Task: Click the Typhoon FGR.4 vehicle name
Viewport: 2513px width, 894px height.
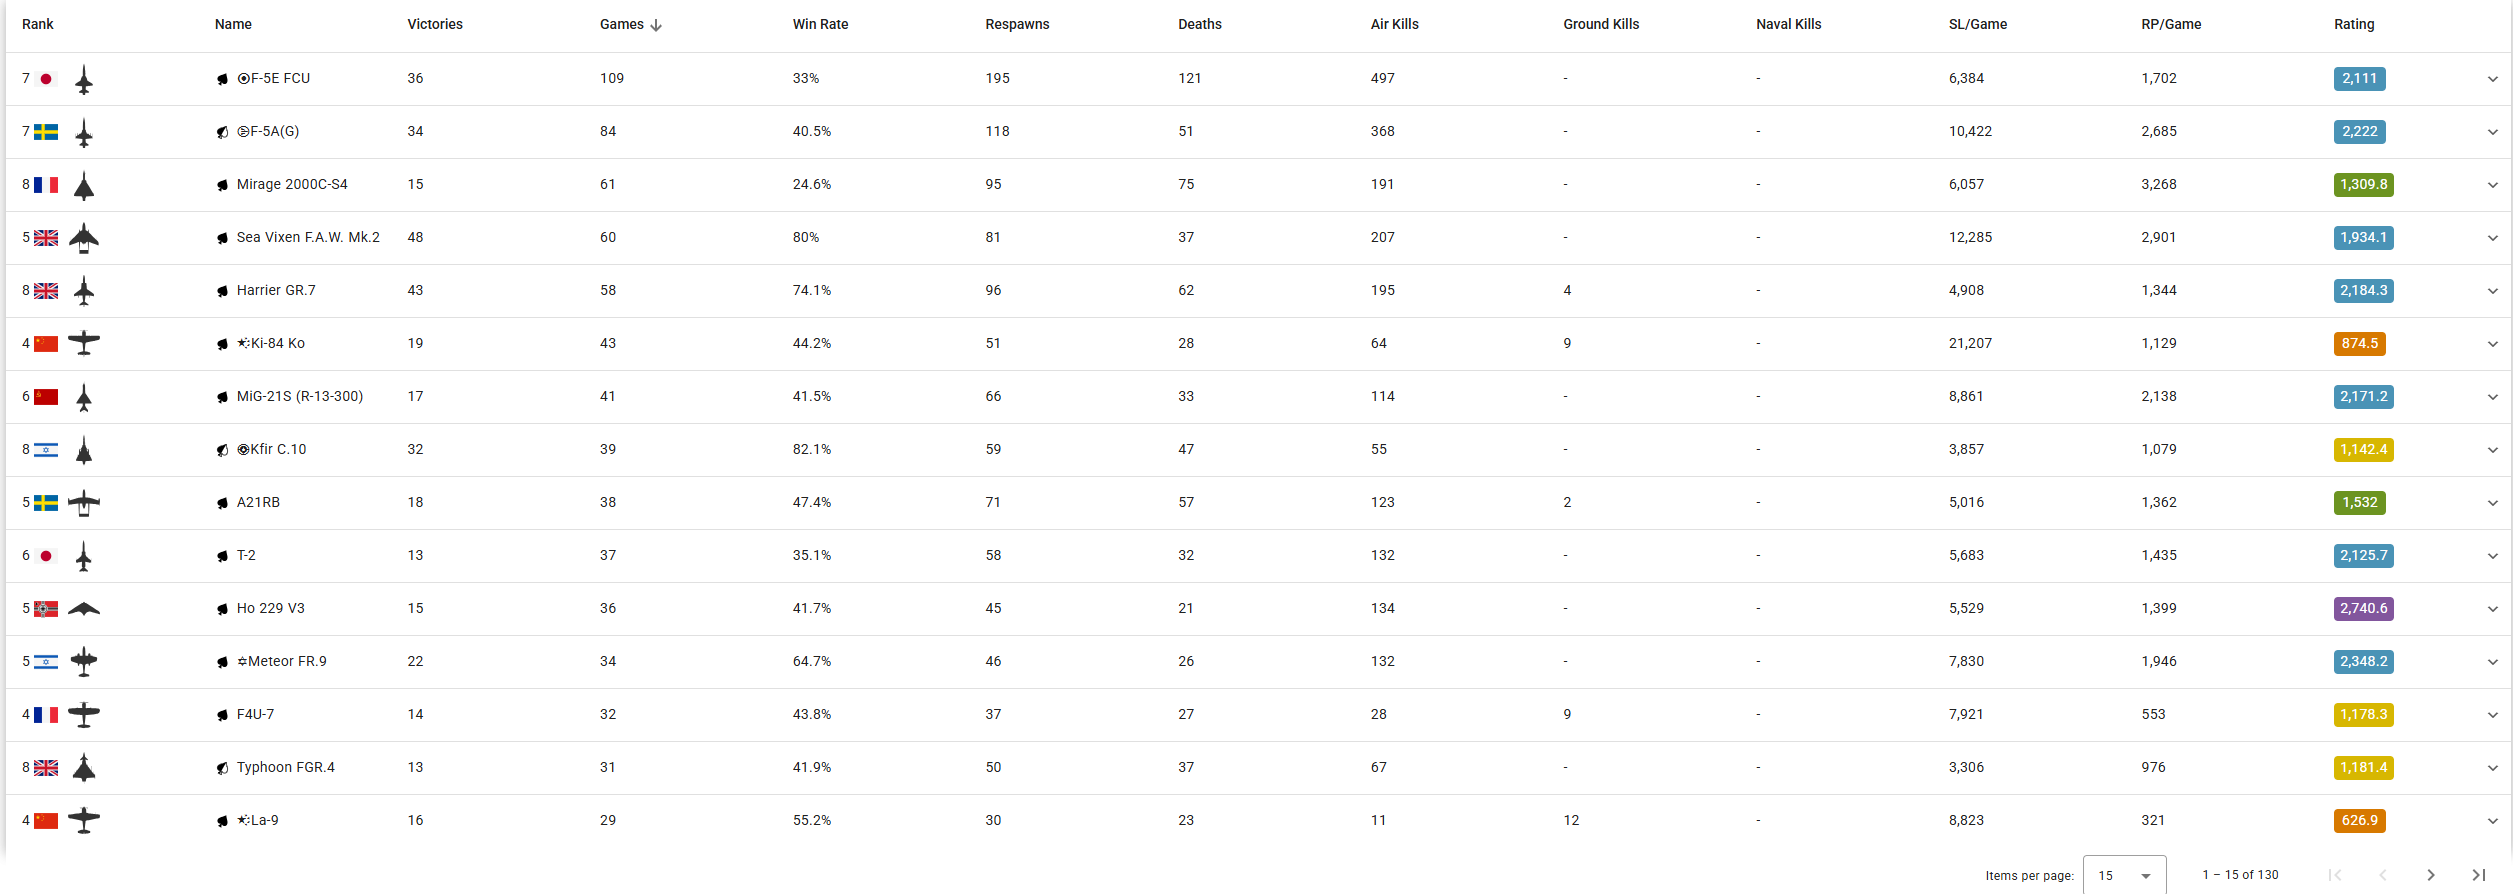Action: point(286,768)
